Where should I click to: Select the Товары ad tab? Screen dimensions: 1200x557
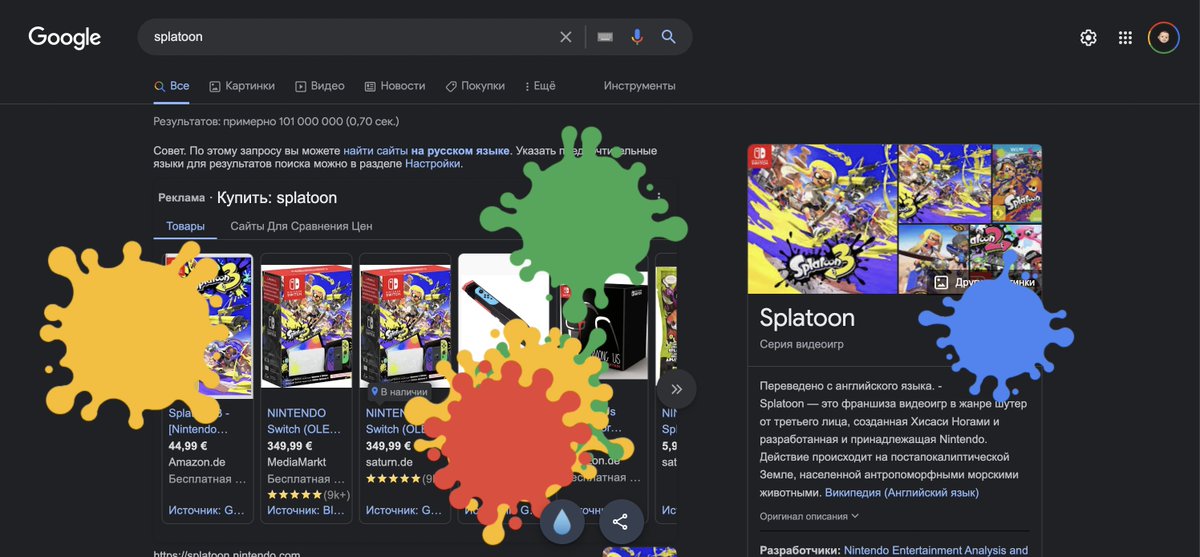click(185, 226)
